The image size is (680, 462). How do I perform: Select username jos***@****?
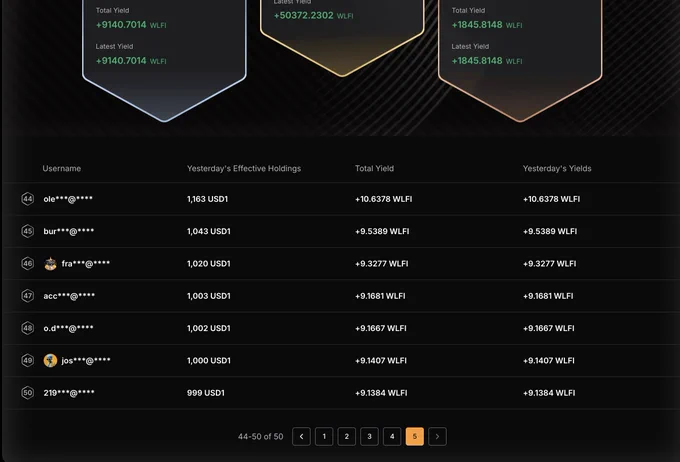pos(86,360)
